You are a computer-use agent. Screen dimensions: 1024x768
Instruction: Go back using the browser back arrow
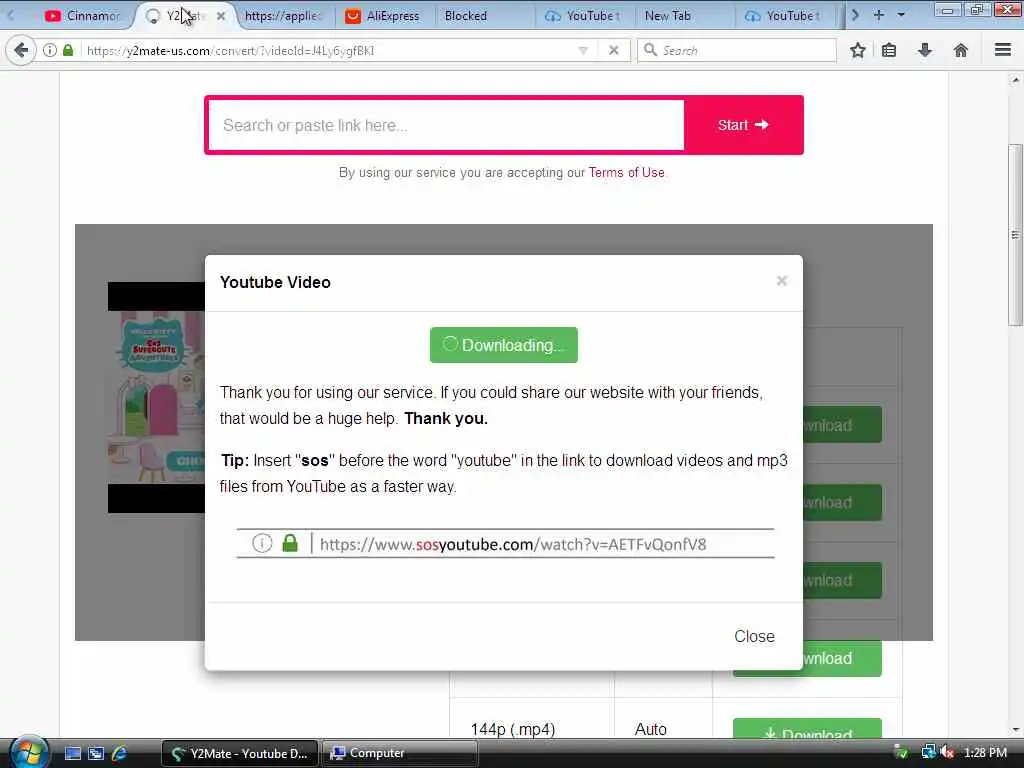tap(21, 50)
